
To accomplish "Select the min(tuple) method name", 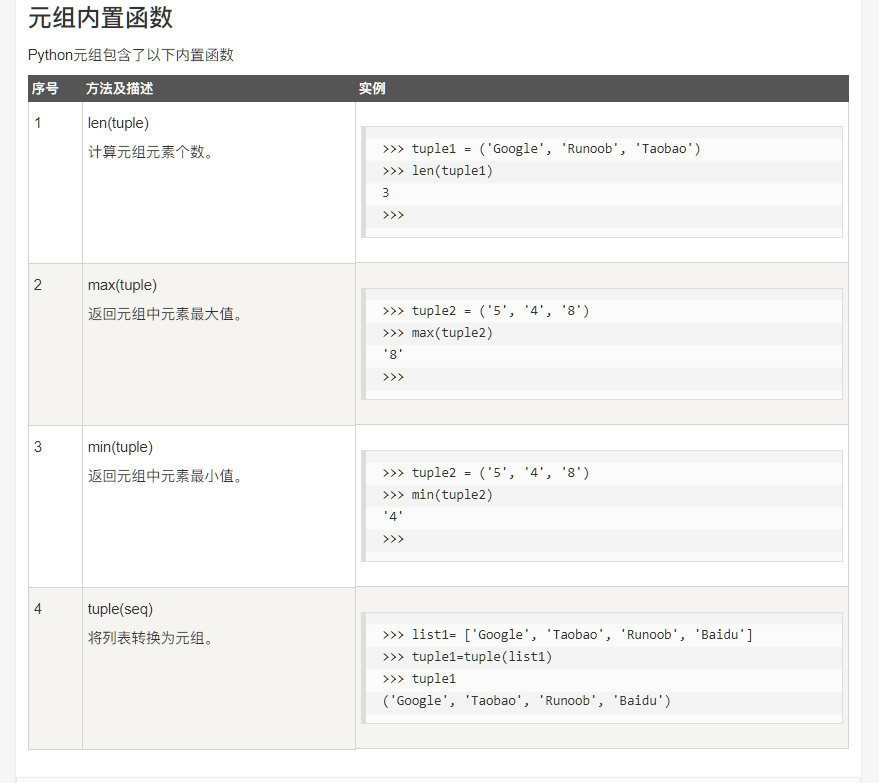I will tap(120, 447).
